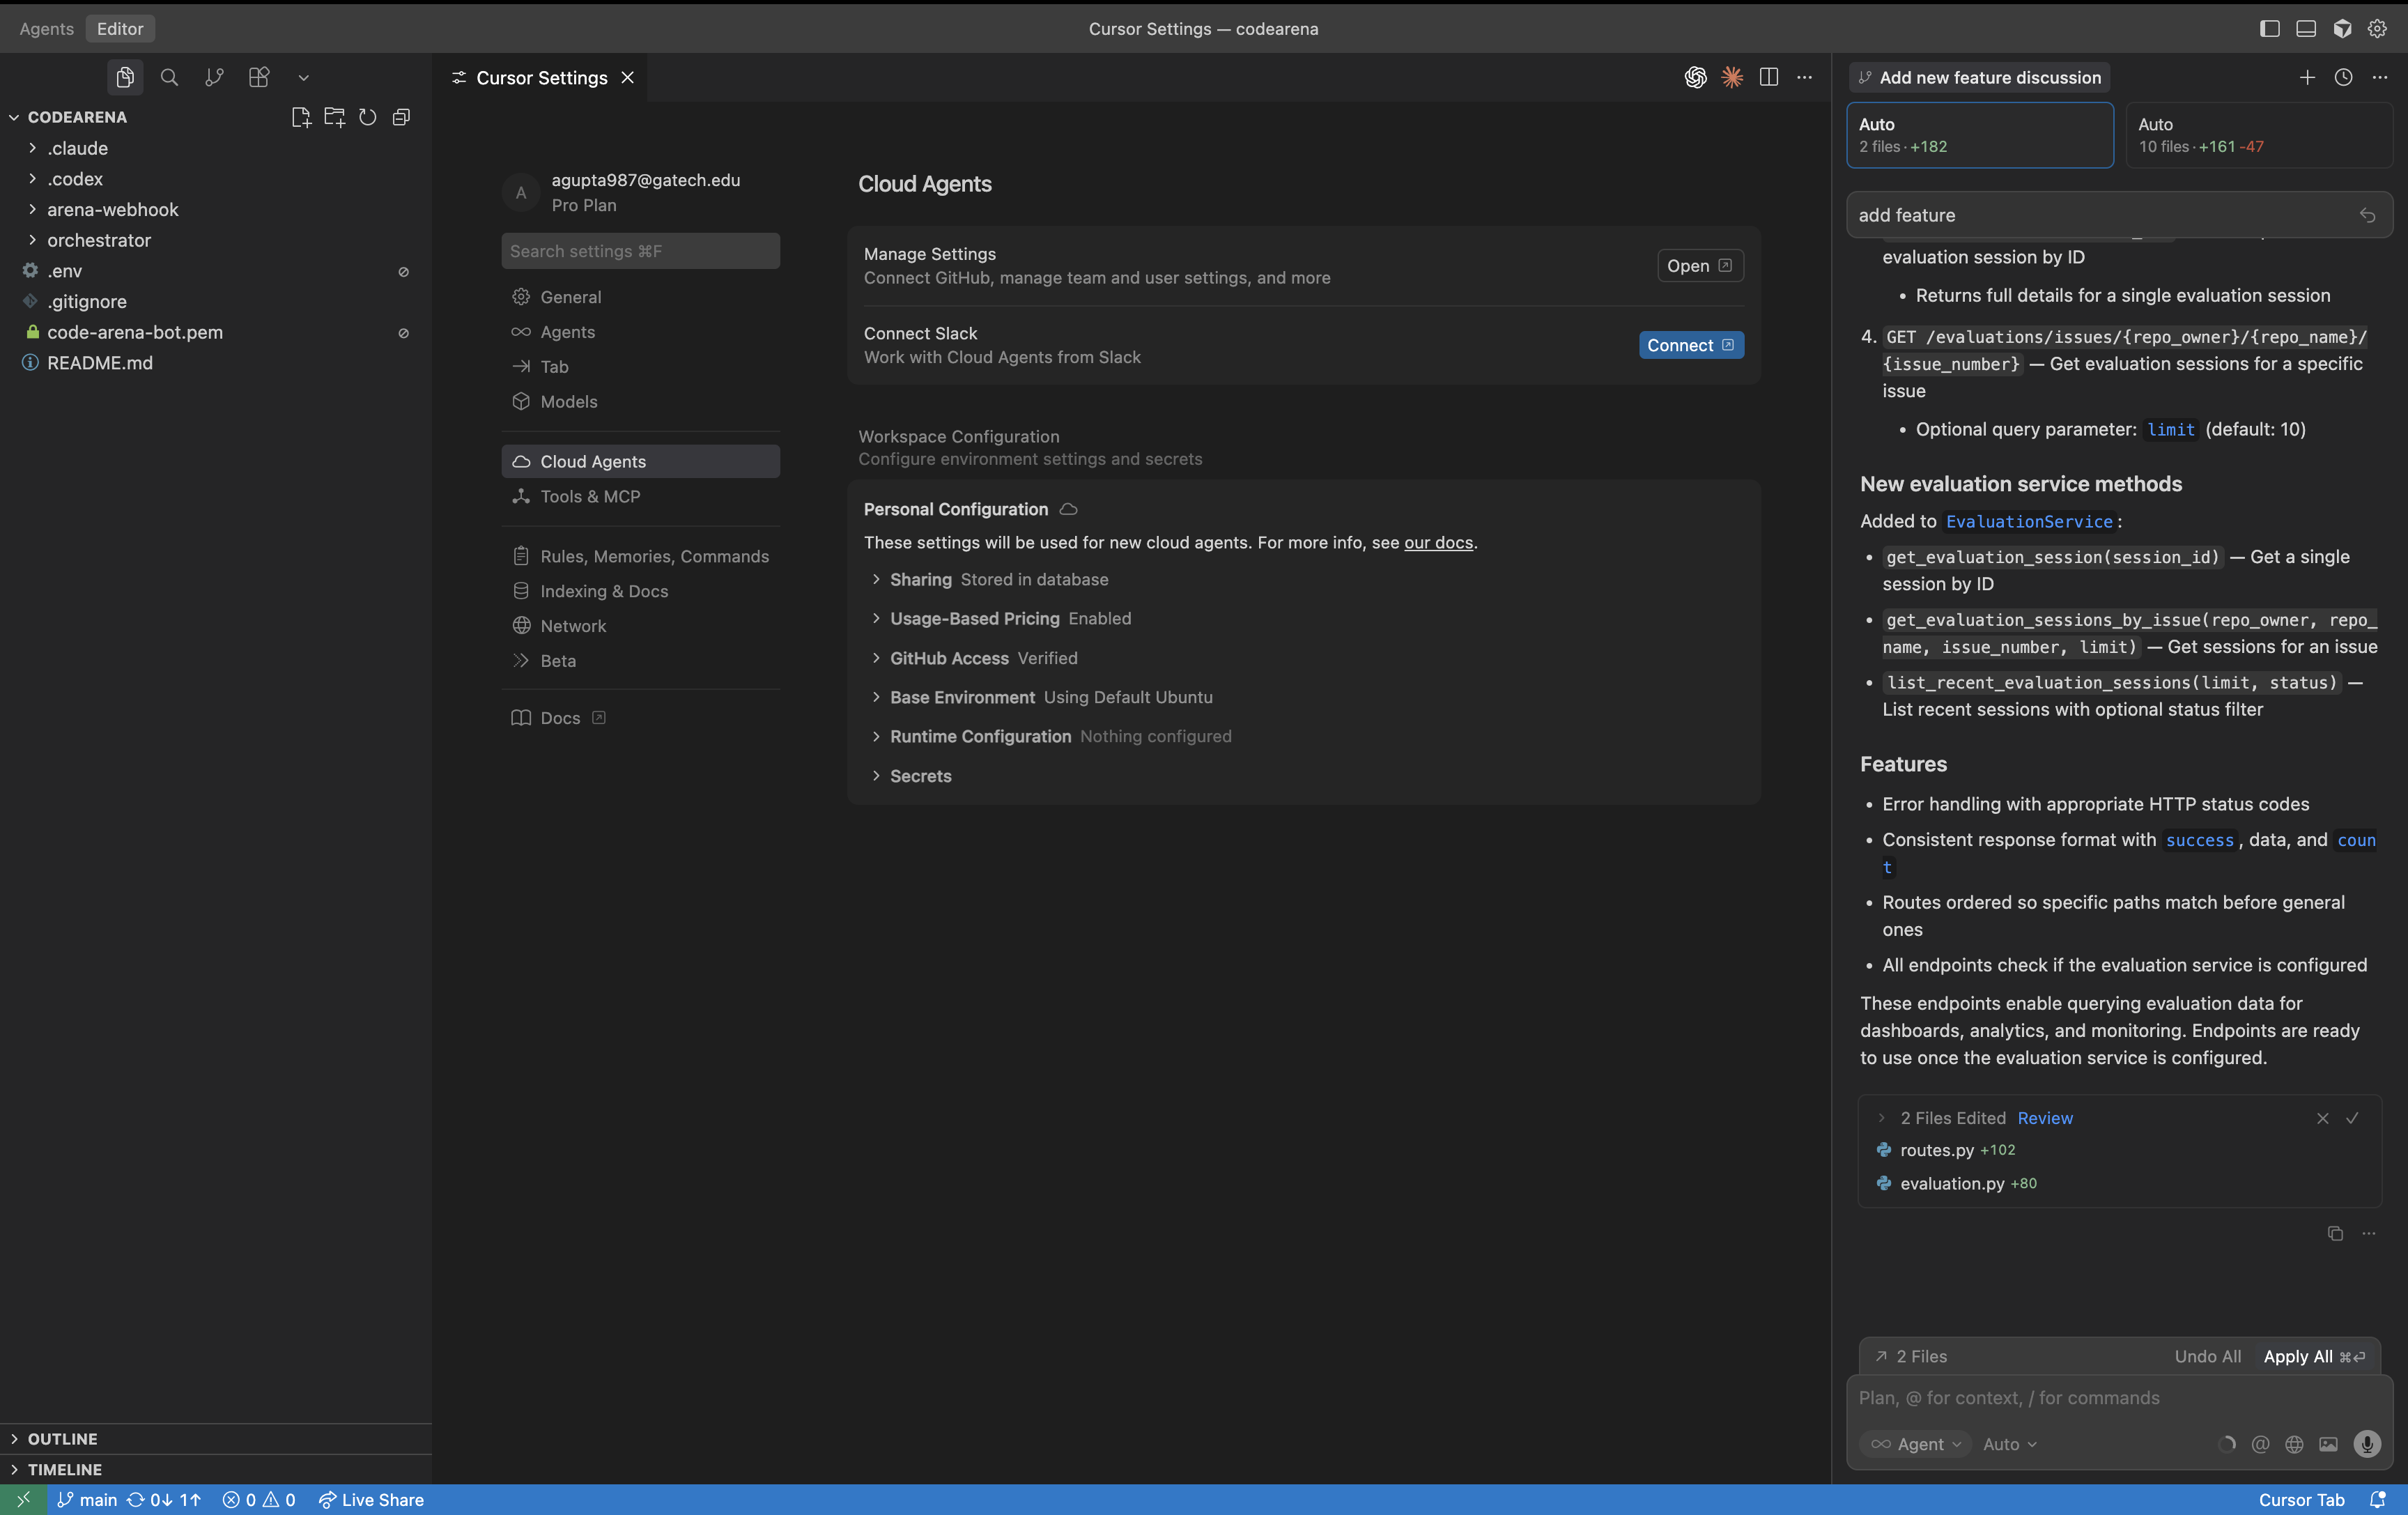Refresh the CODEARENA explorer tree
Image resolution: width=2408 pixels, height=1515 pixels.
[x=368, y=117]
